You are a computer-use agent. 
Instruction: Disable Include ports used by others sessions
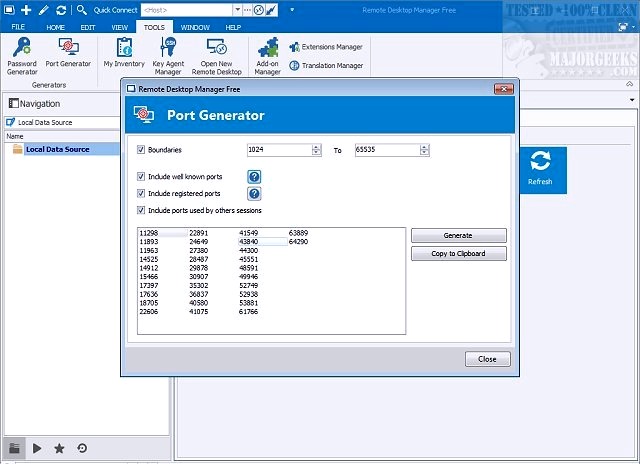[141, 210]
